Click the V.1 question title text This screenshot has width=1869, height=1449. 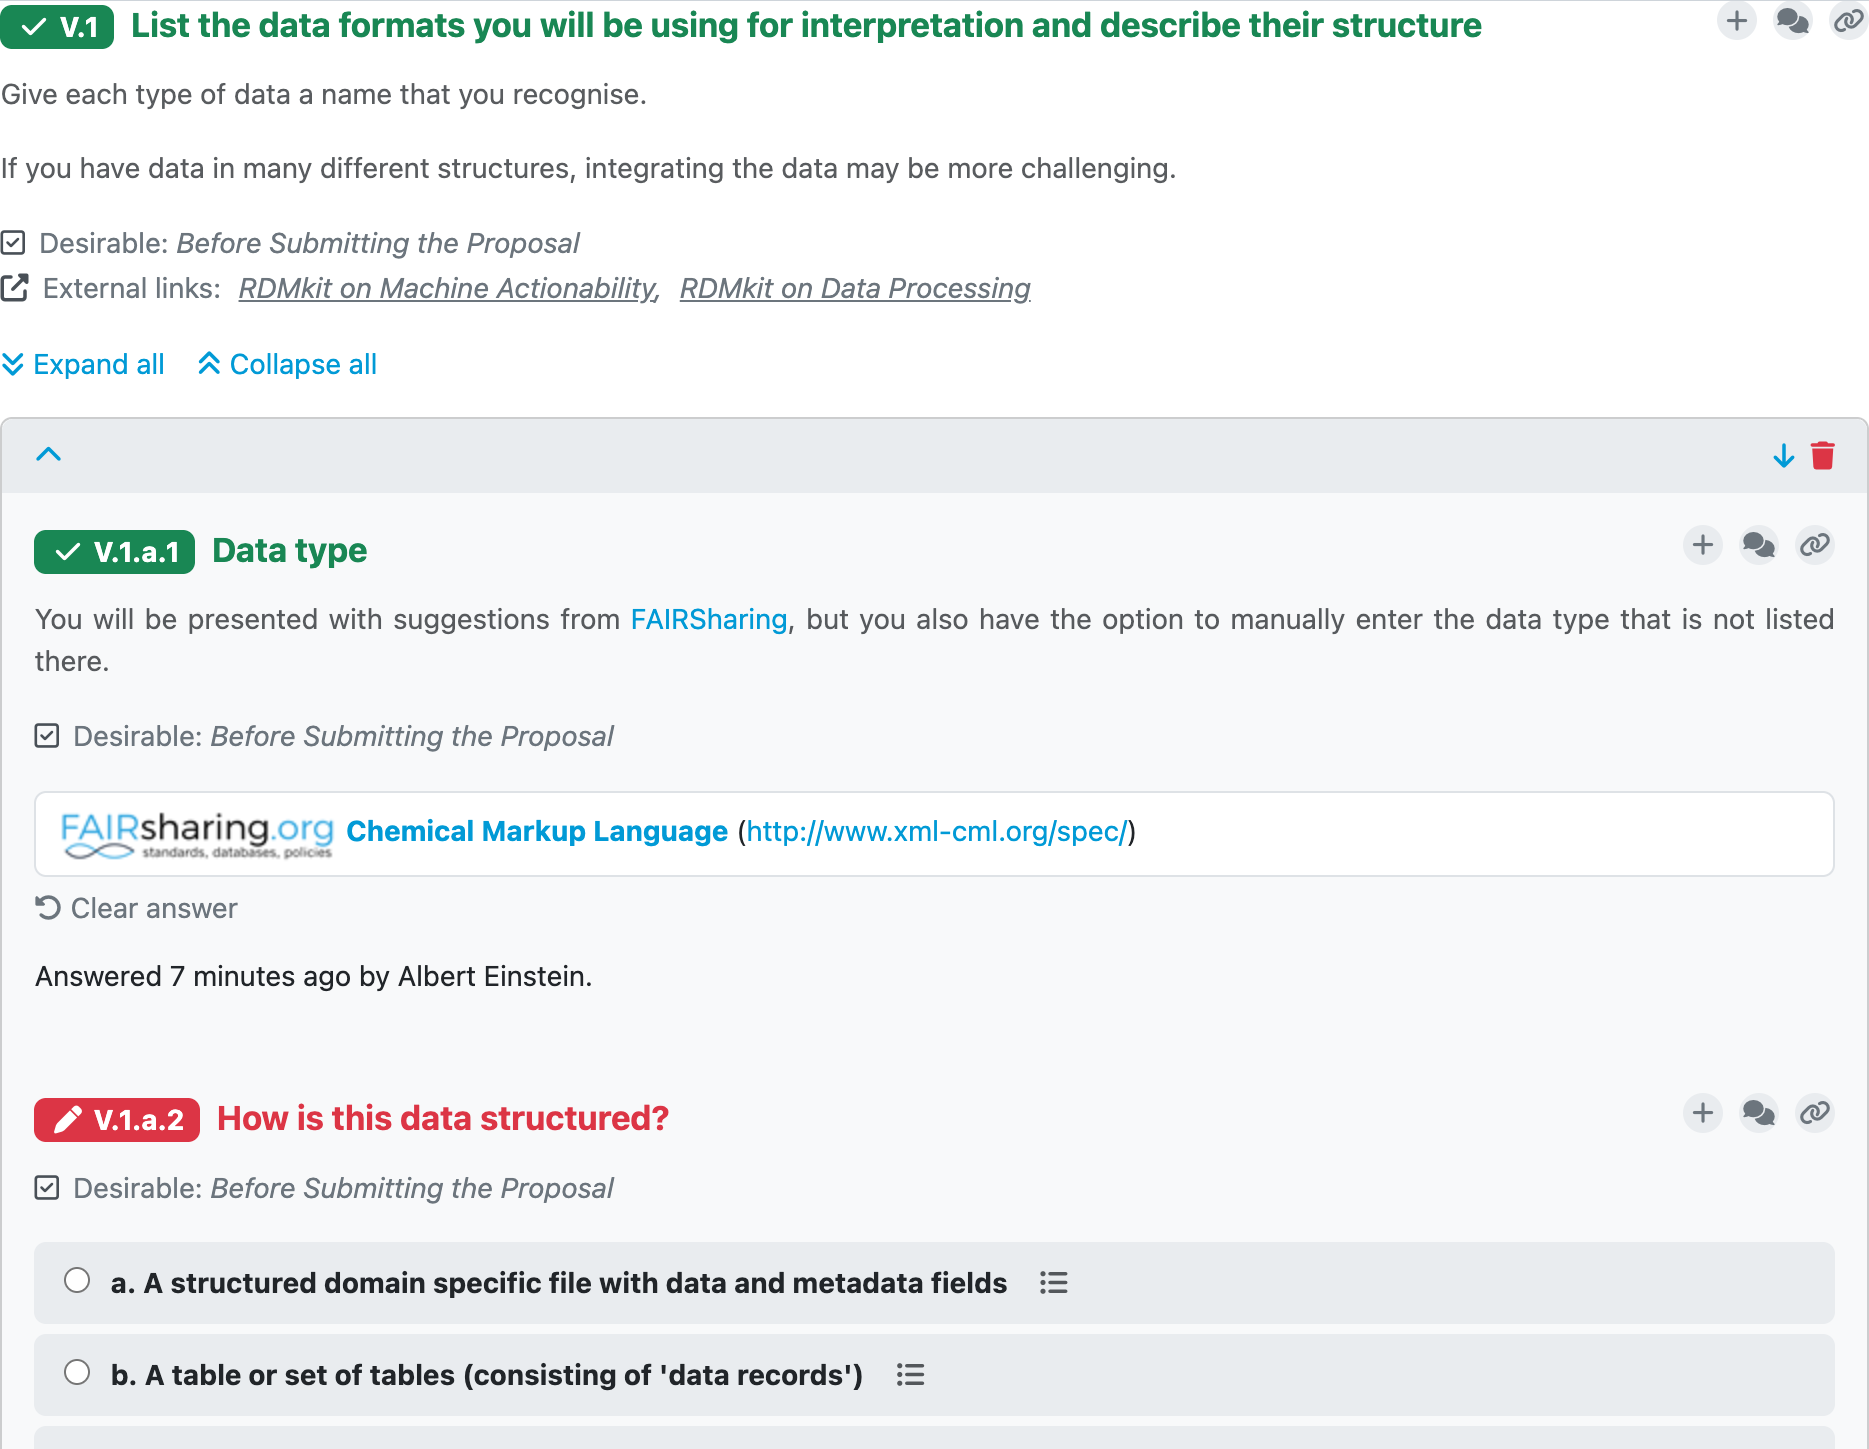pyautogui.click(x=806, y=26)
